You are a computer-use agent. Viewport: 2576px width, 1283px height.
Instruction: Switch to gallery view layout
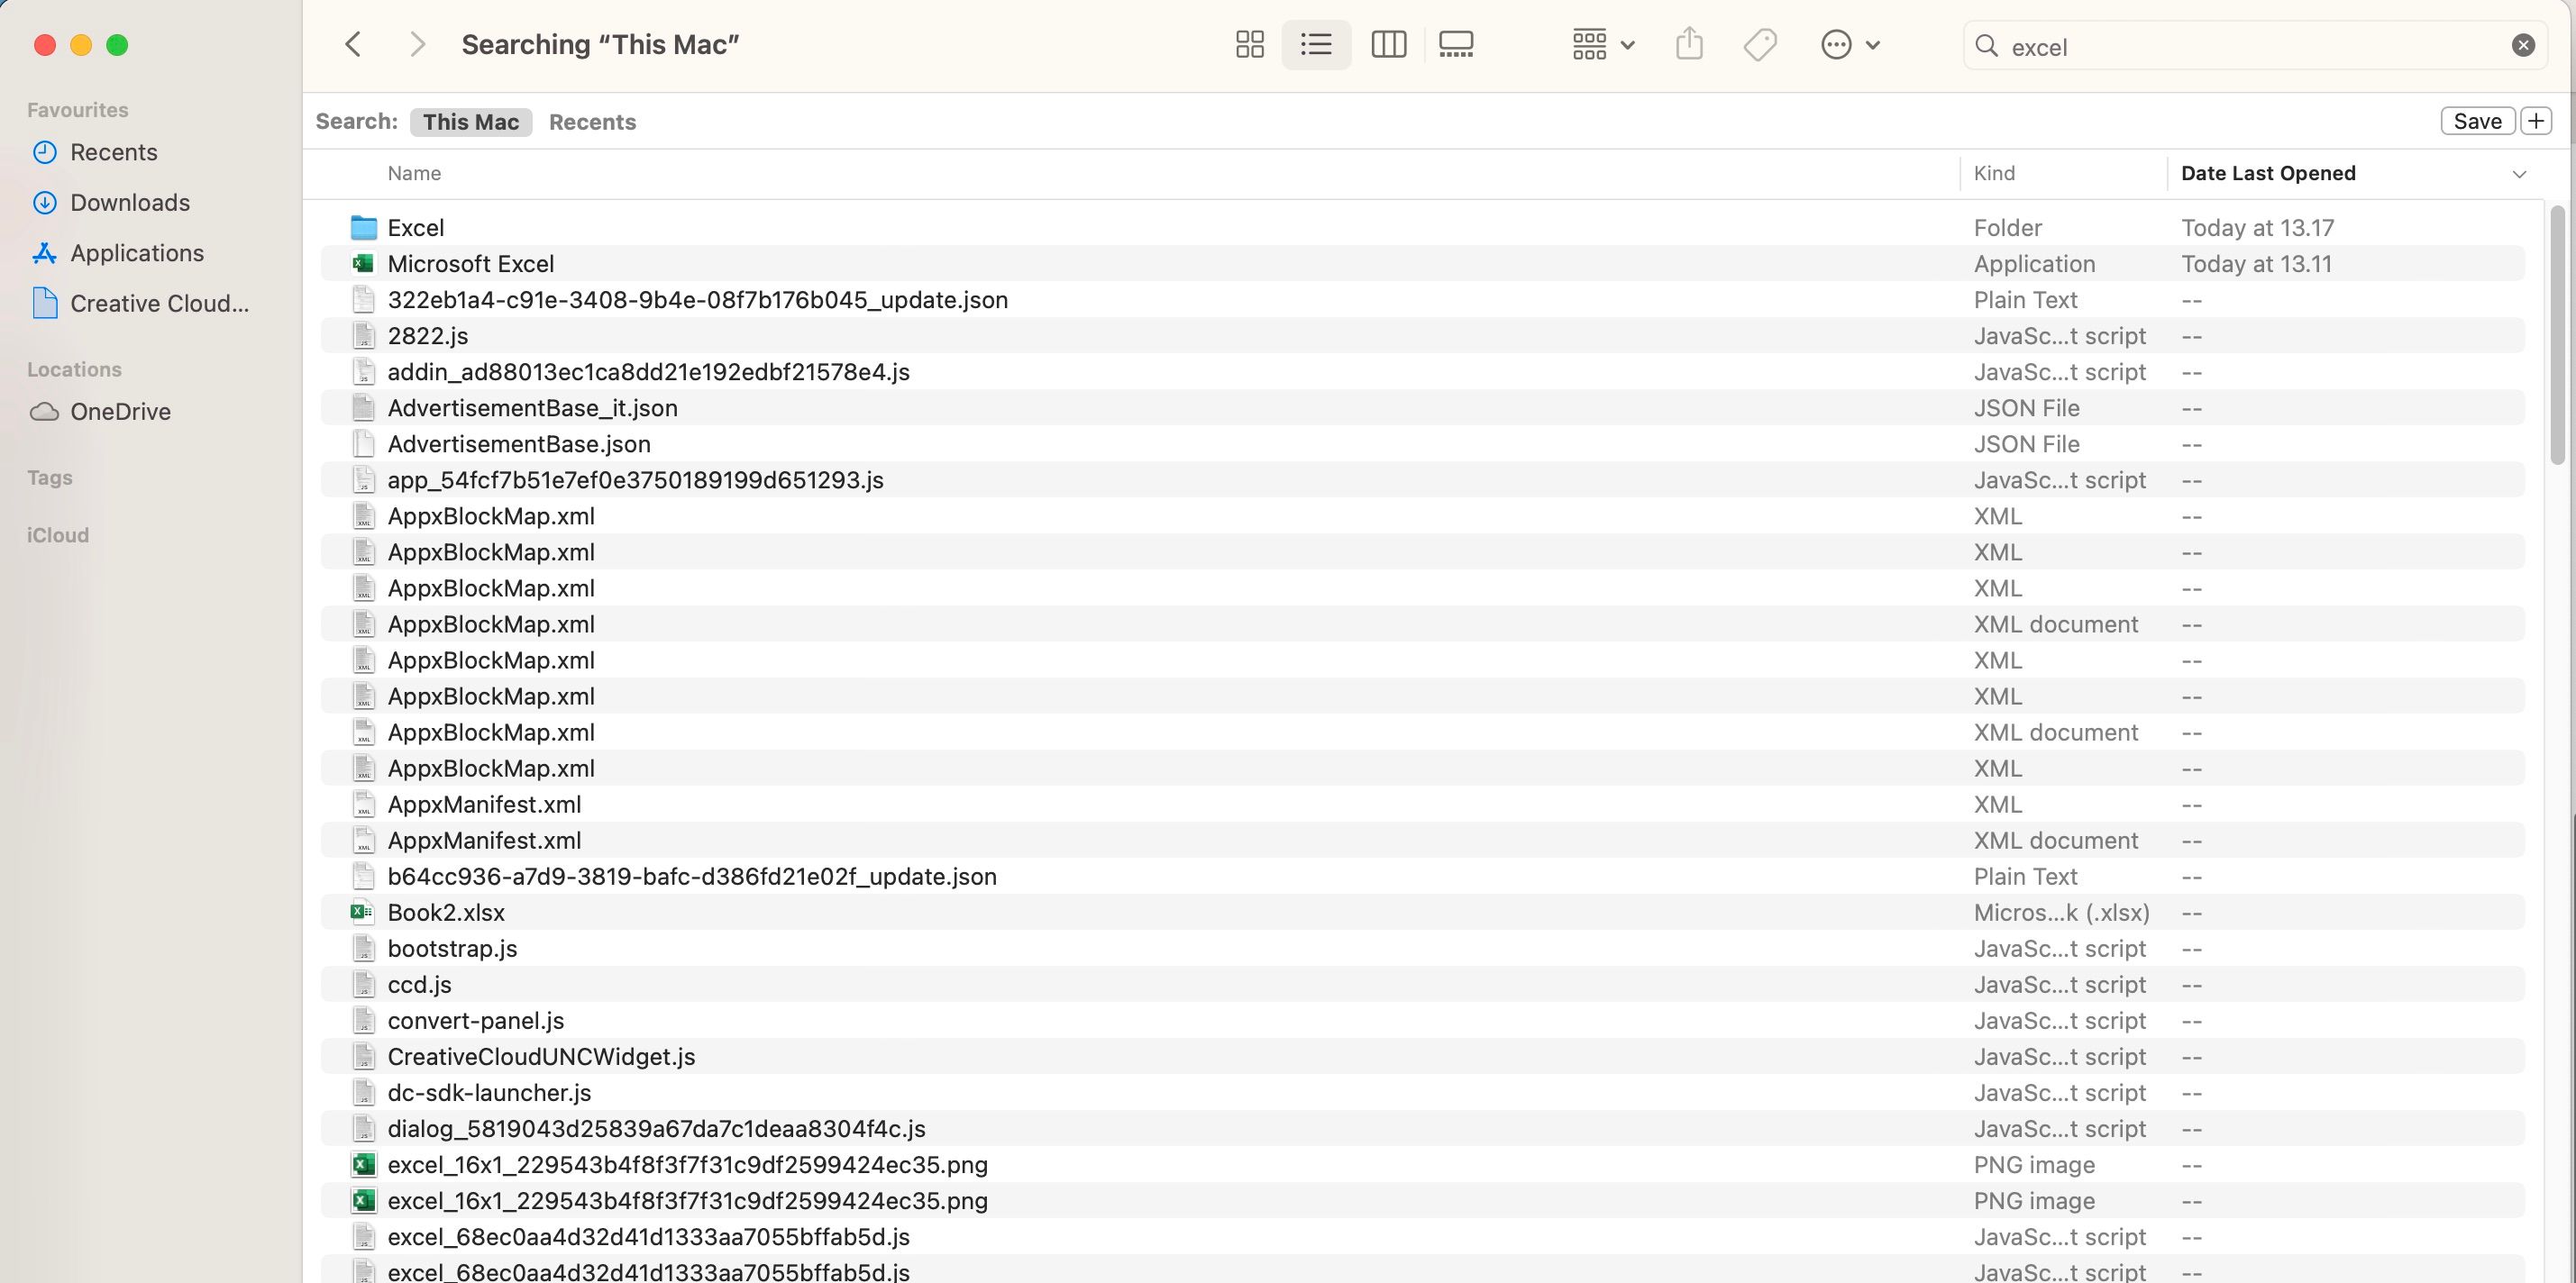coord(1455,44)
